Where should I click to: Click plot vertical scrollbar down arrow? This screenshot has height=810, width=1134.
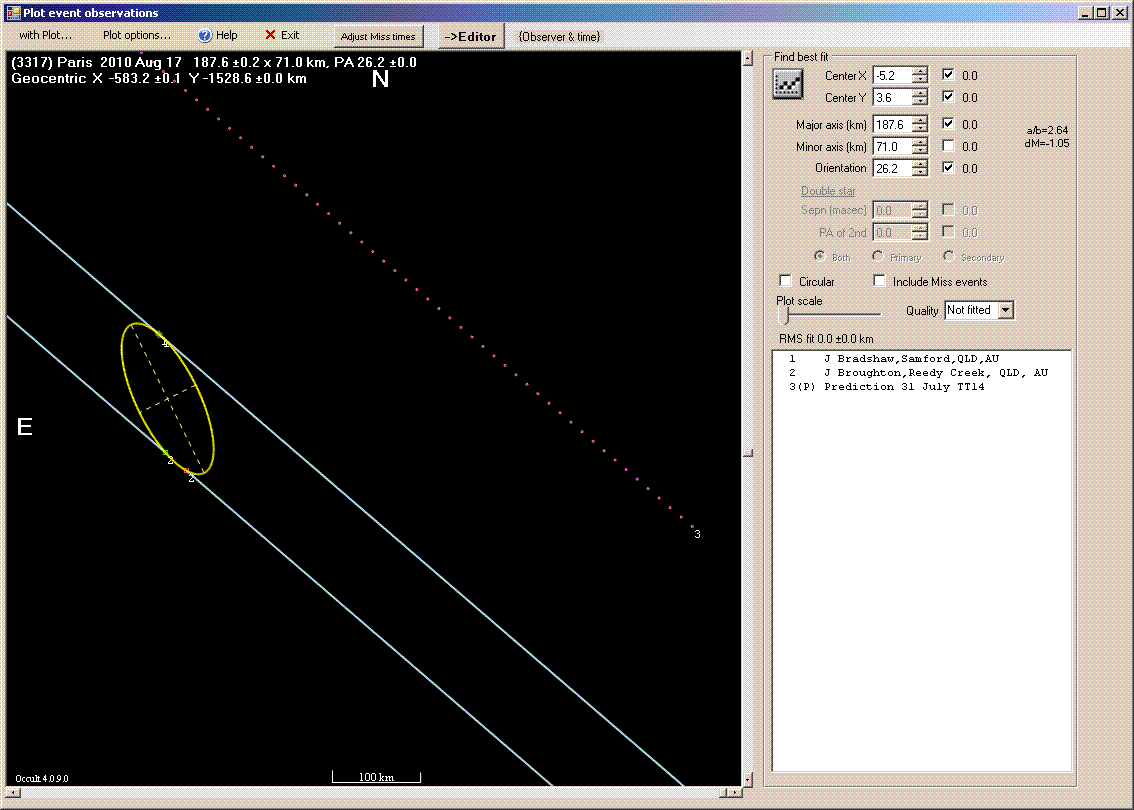748,780
